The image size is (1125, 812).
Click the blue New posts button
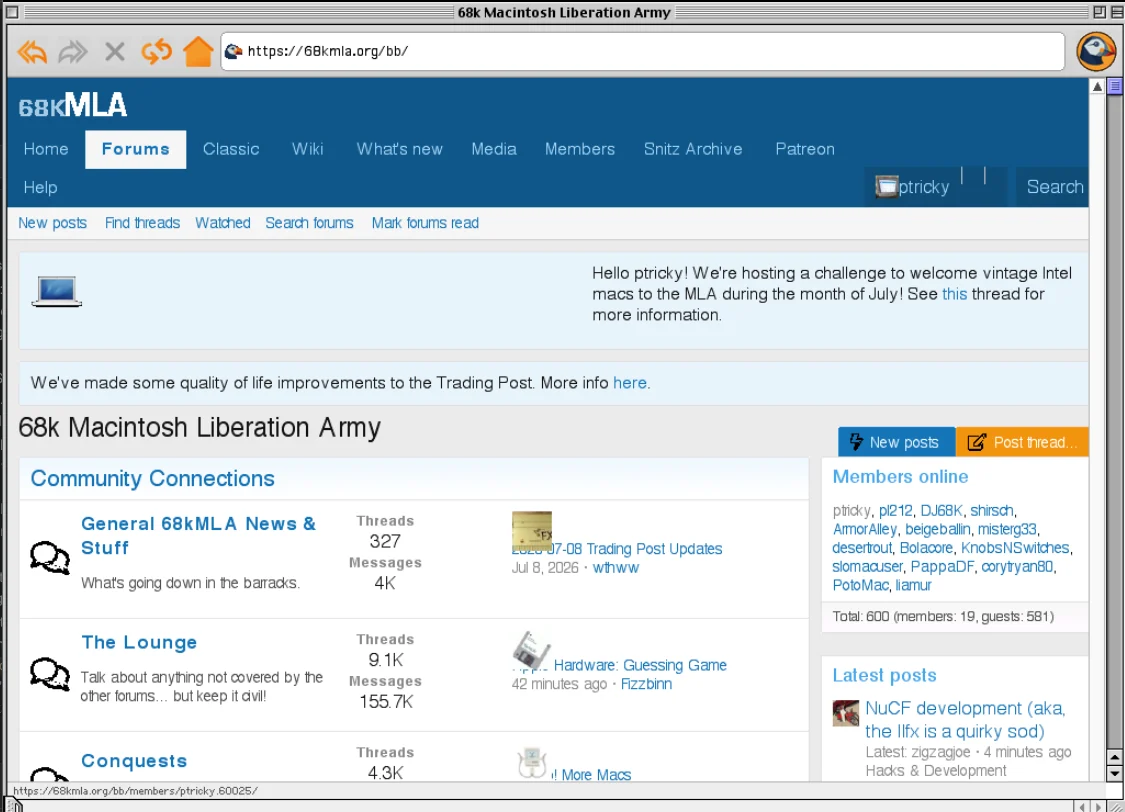896,443
